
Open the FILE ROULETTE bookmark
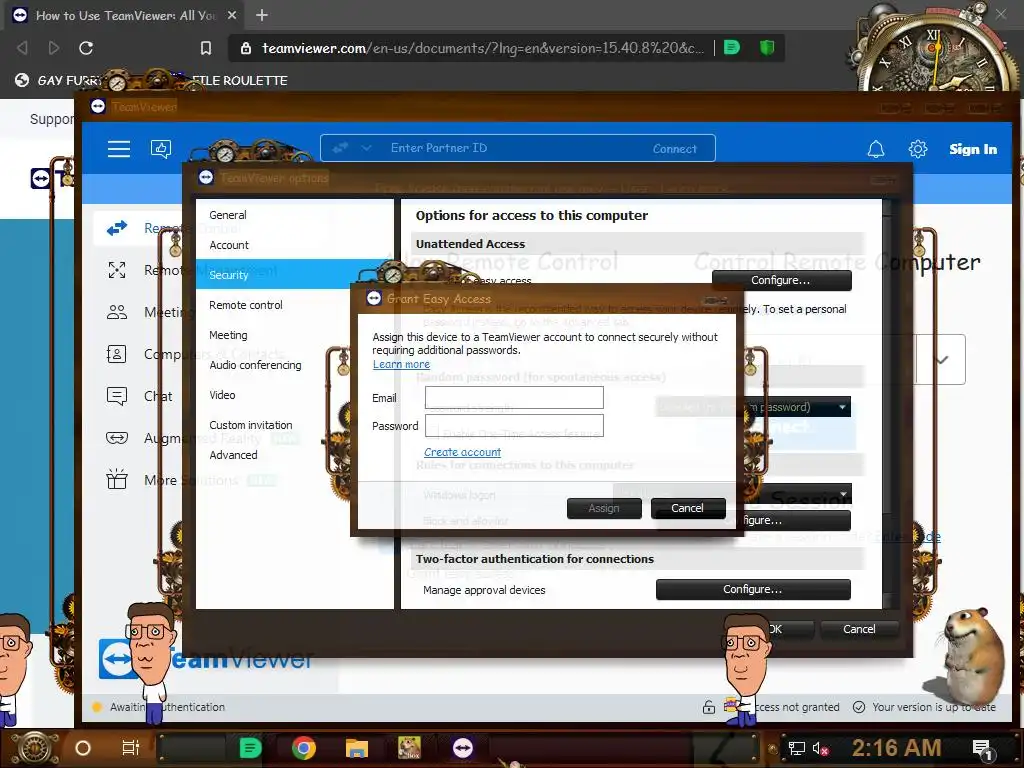click(x=240, y=80)
